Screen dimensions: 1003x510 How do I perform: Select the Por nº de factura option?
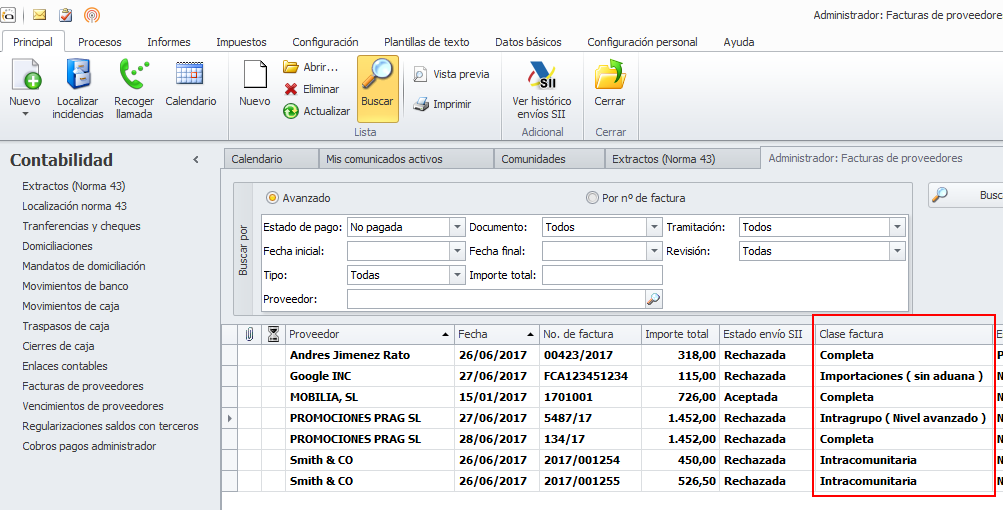593,198
